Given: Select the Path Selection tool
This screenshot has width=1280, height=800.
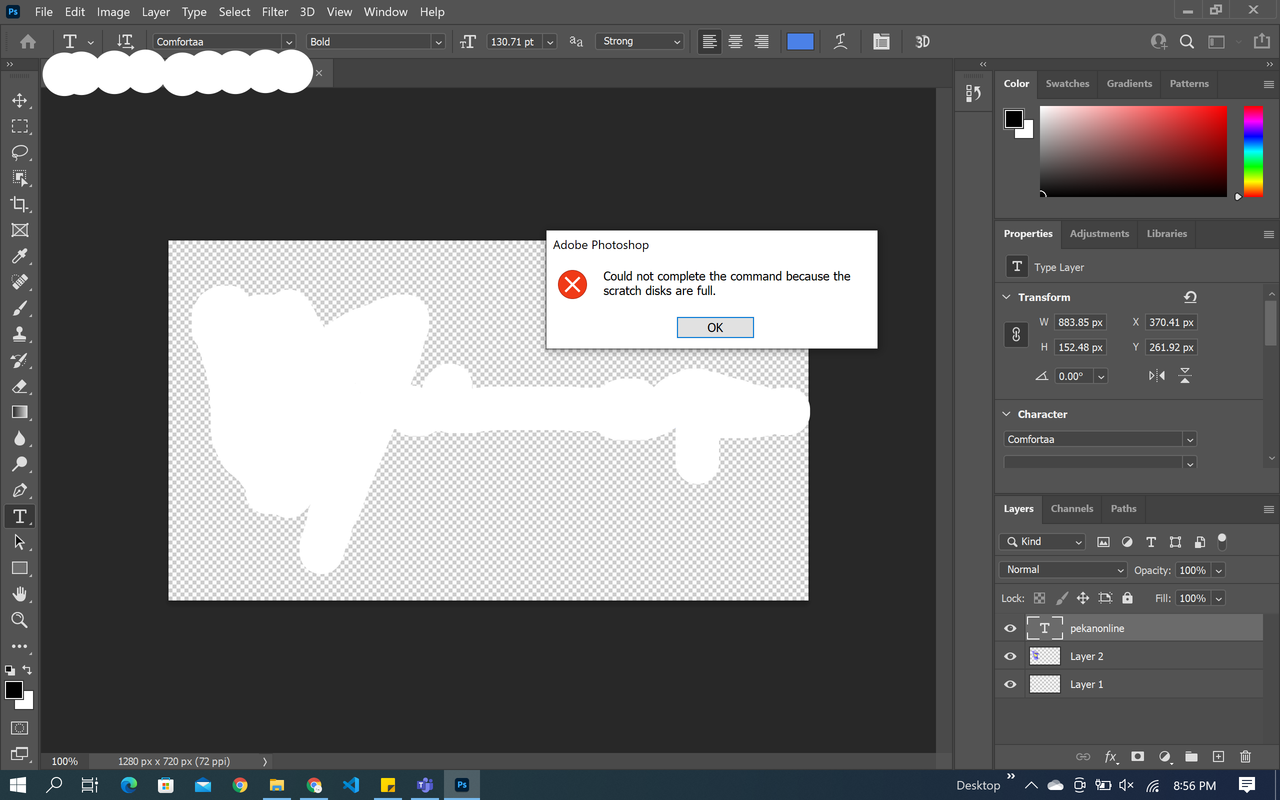Looking at the screenshot, I should 19,542.
